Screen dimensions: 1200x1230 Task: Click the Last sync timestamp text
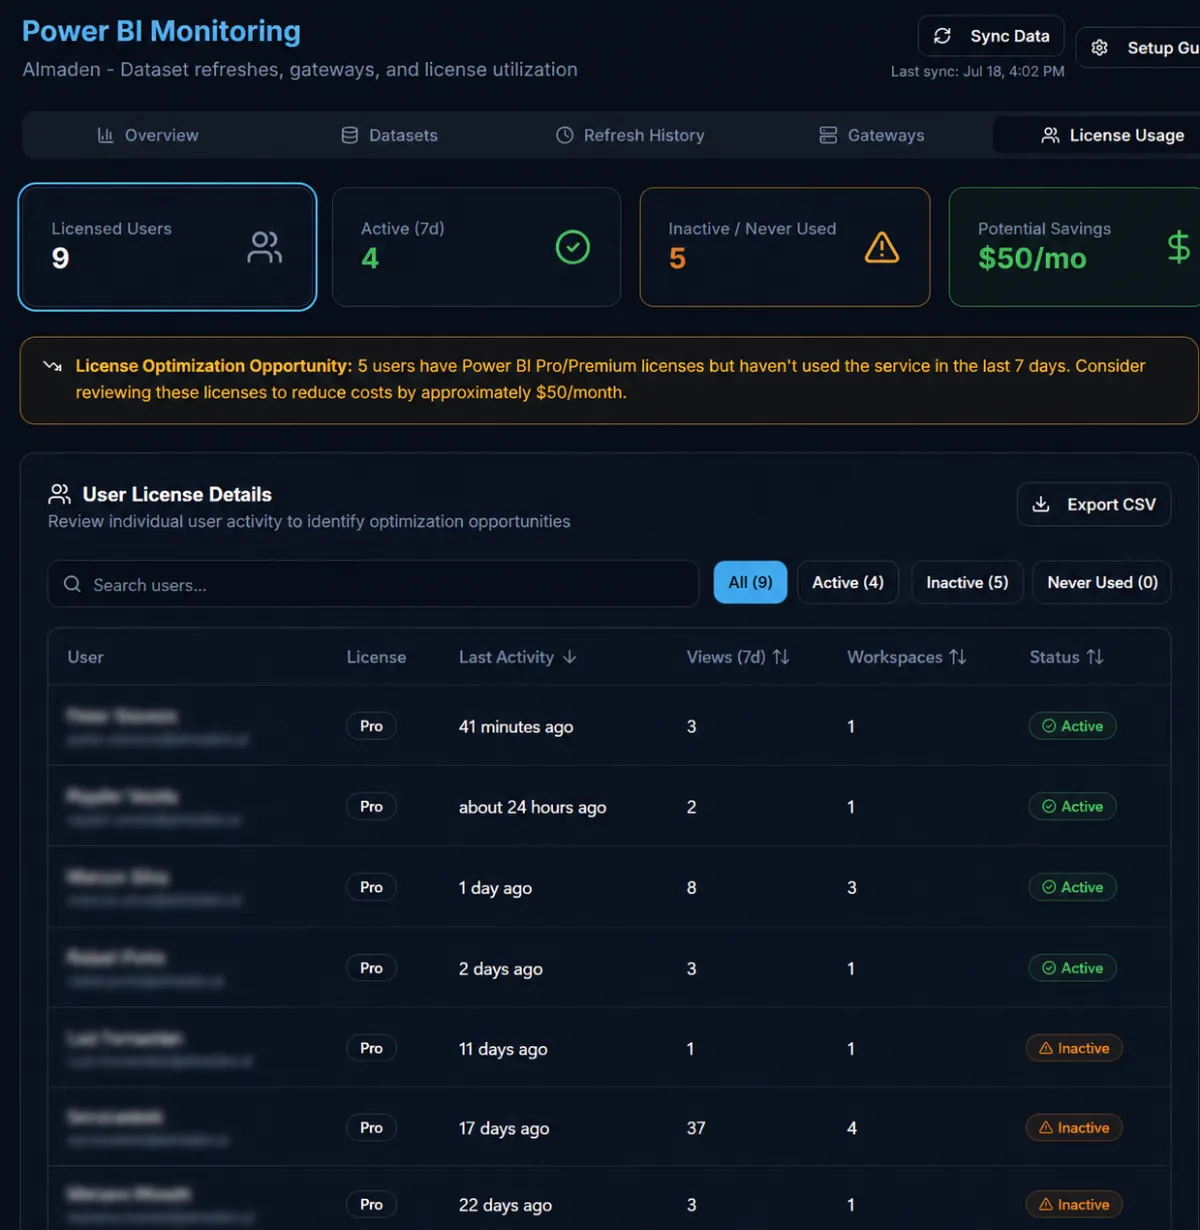point(977,71)
